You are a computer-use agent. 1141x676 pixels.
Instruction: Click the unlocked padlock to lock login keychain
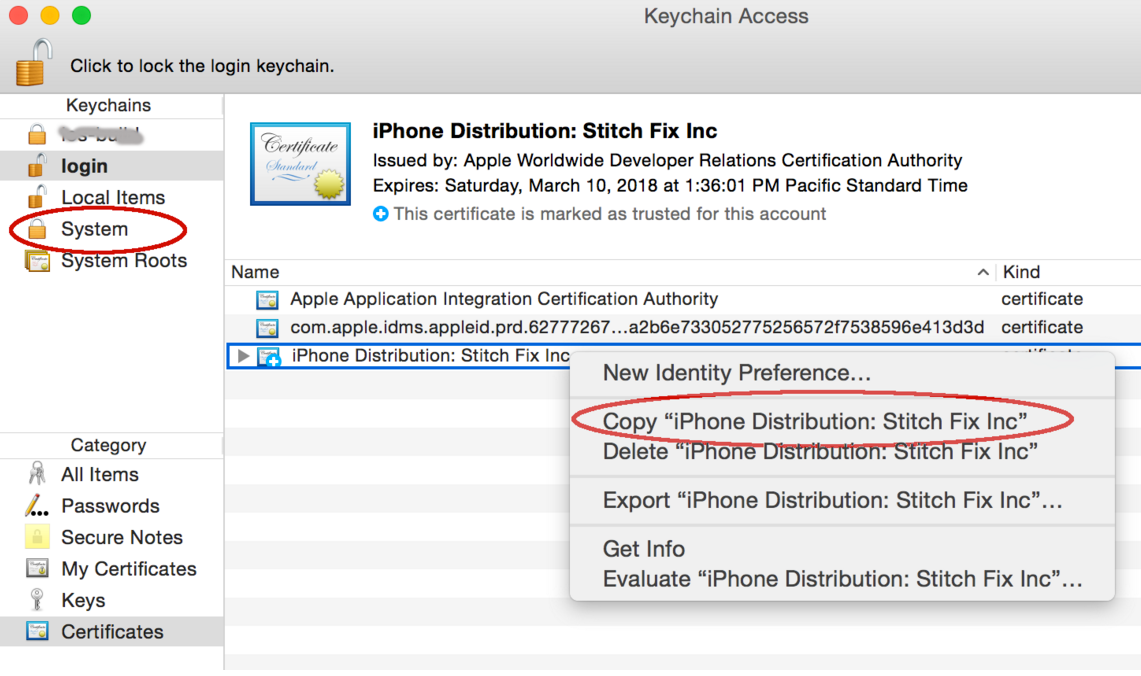[x=33, y=63]
